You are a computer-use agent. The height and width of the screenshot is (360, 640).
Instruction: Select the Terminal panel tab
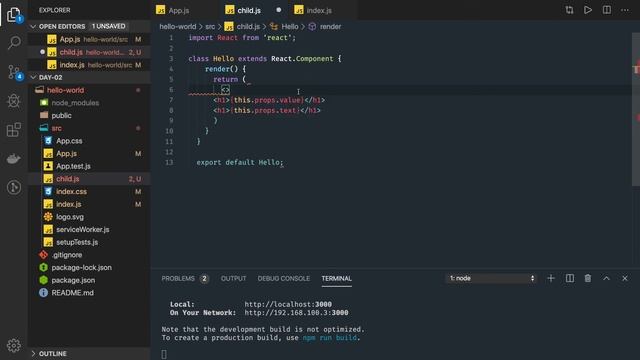point(336,279)
